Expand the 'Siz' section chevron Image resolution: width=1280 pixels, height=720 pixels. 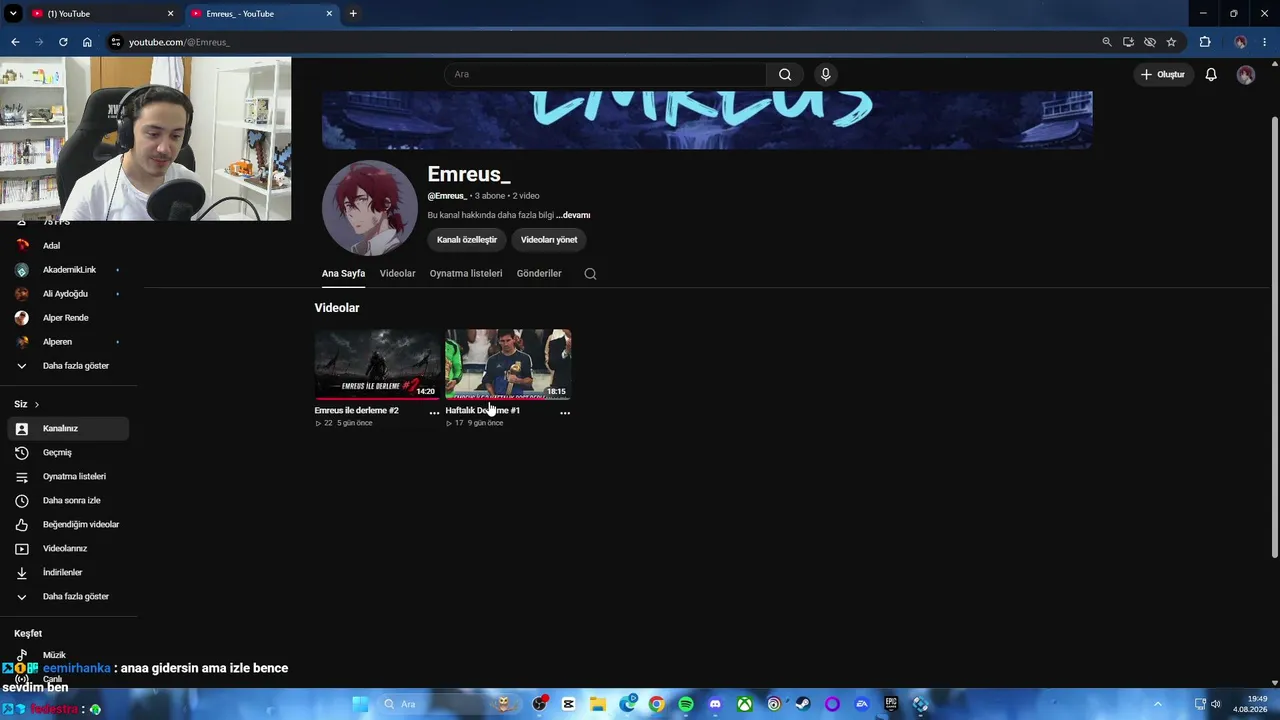(37, 404)
